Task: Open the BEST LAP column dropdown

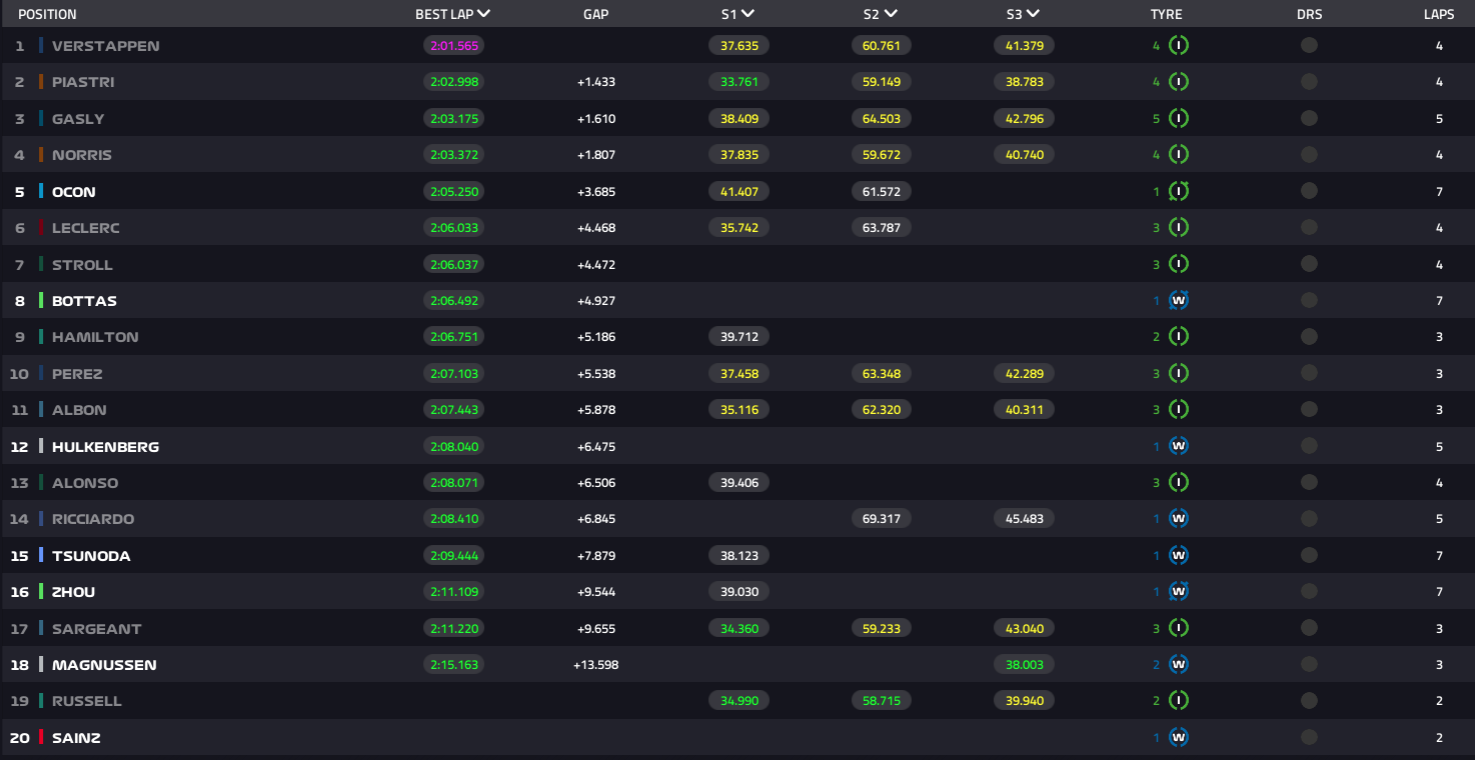Action: click(484, 14)
